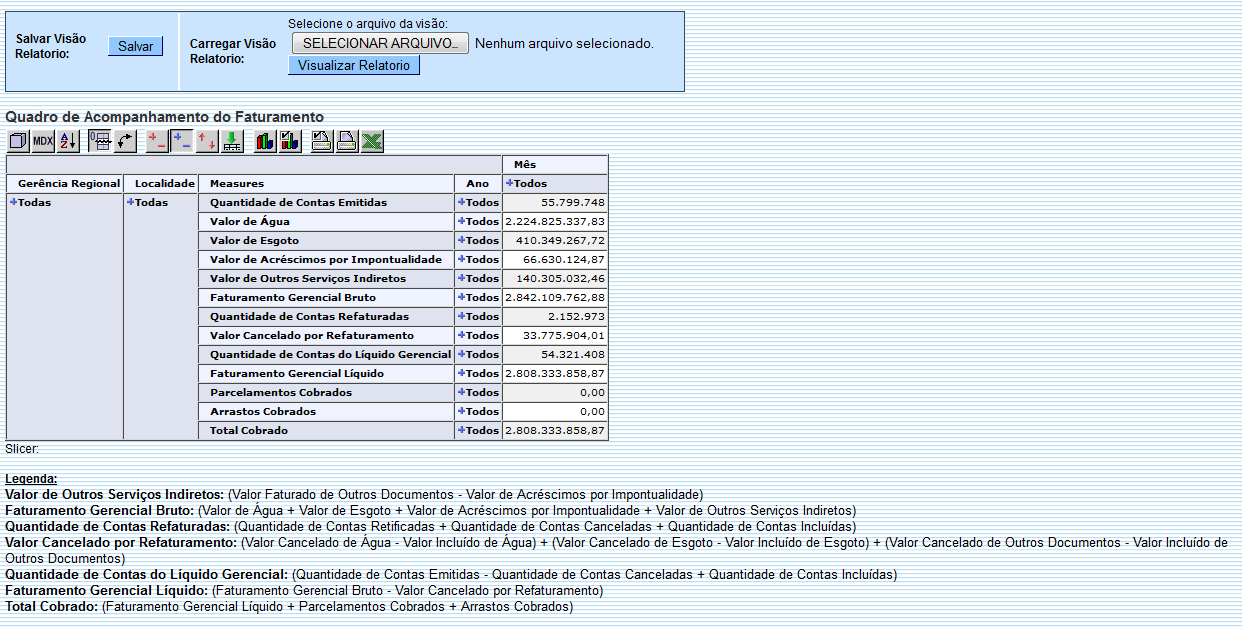Image resolution: width=1242 pixels, height=627 pixels.
Task: Open file picker with SELECIONAR ARQUIVO
Action: click(x=379, y=43)
